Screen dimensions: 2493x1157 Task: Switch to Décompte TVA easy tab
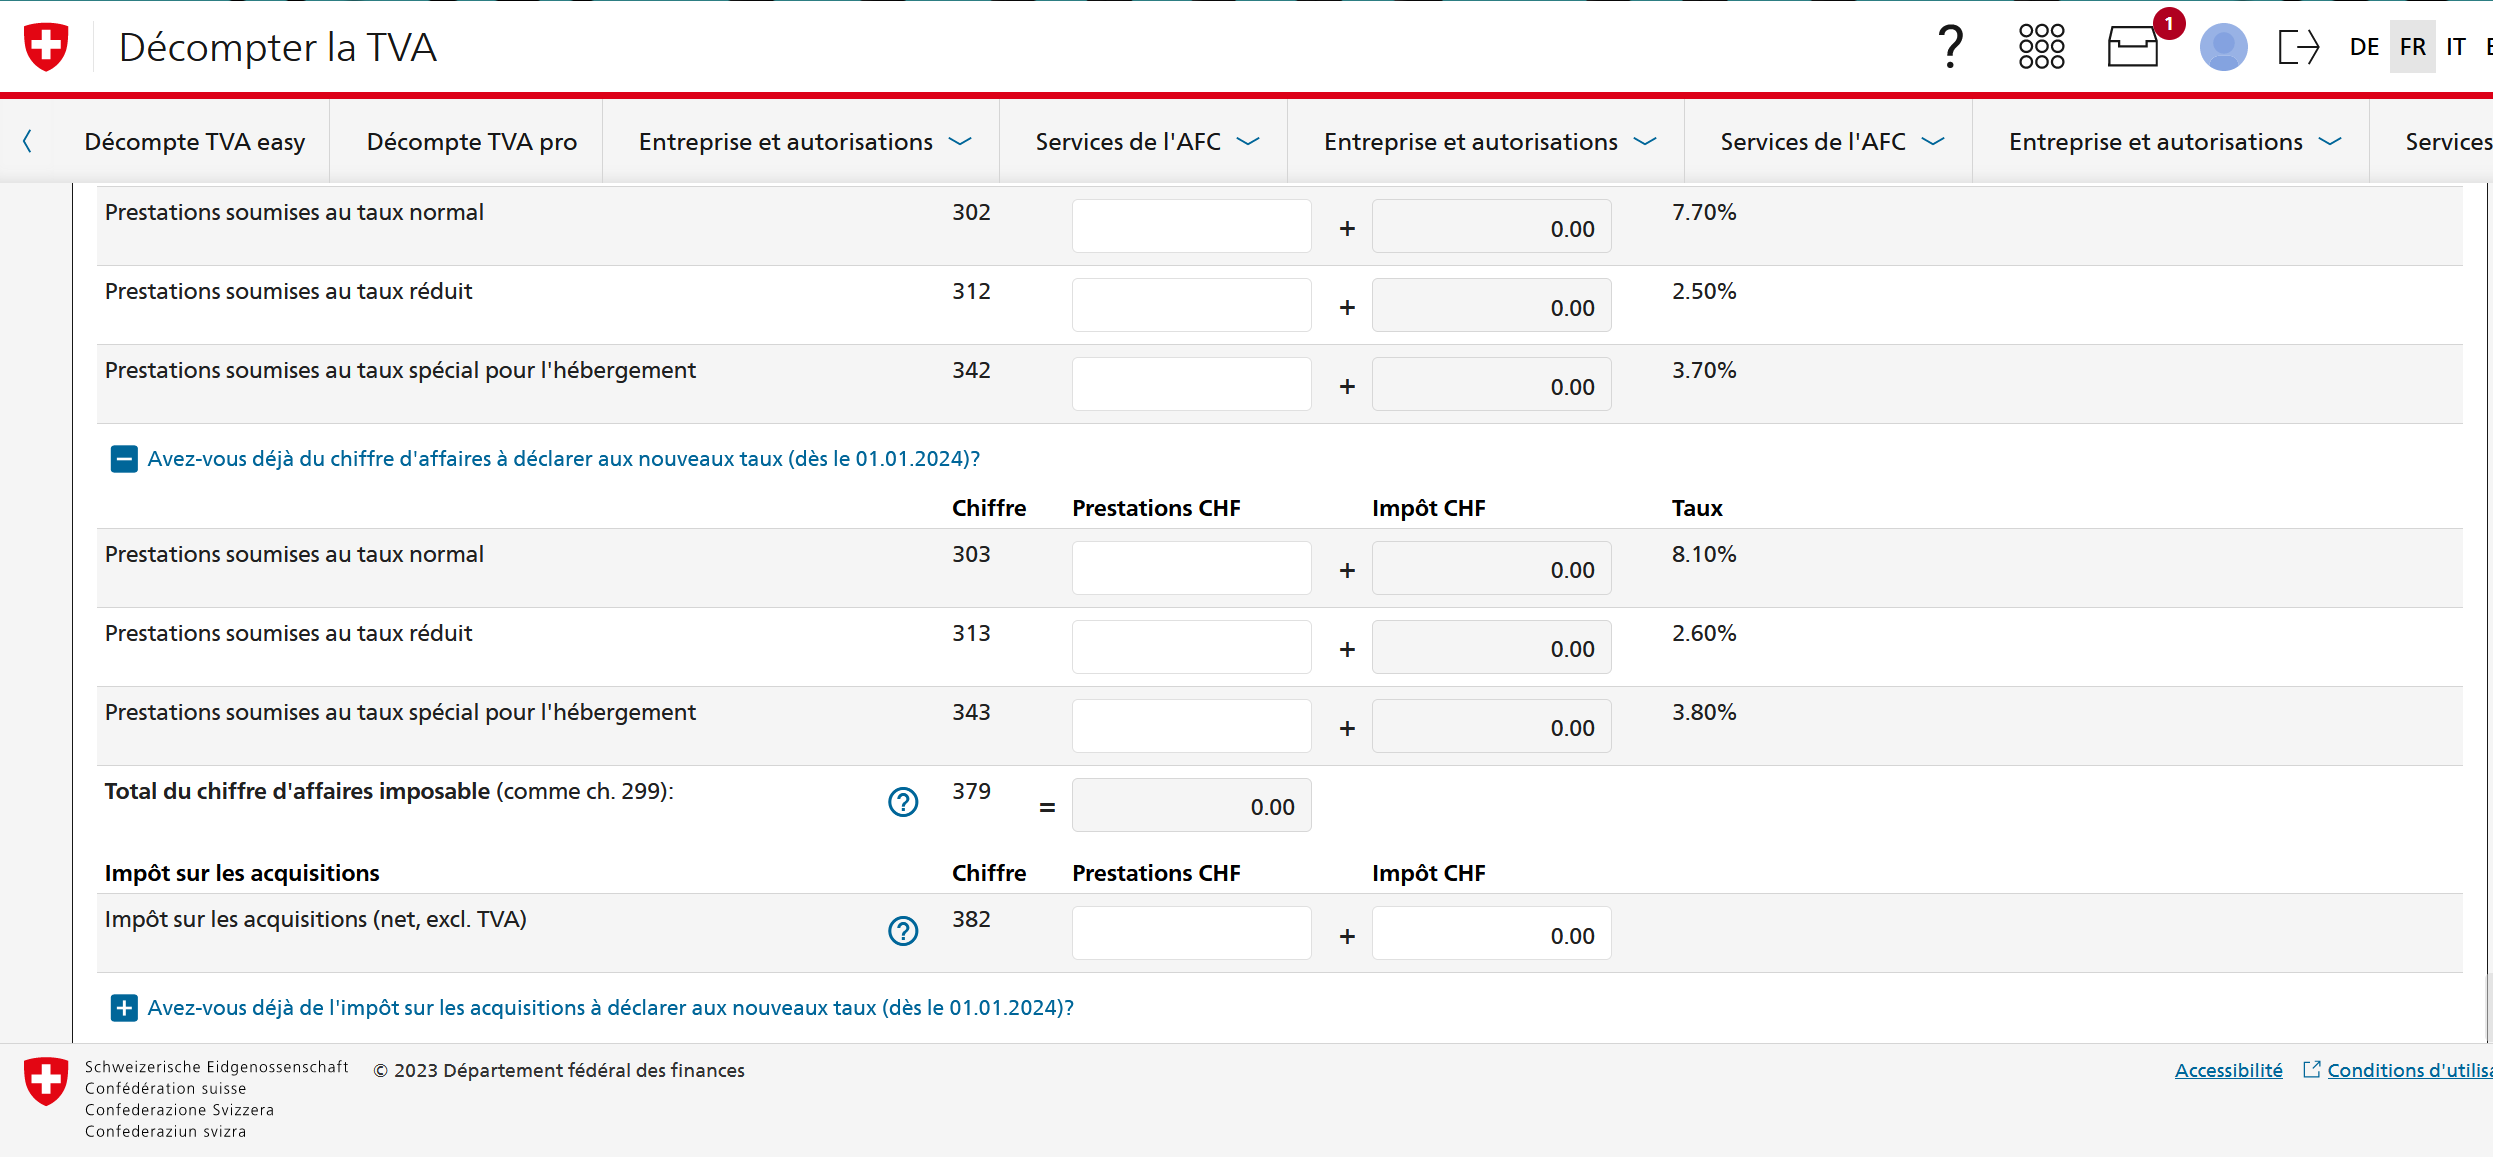(195, 142)
